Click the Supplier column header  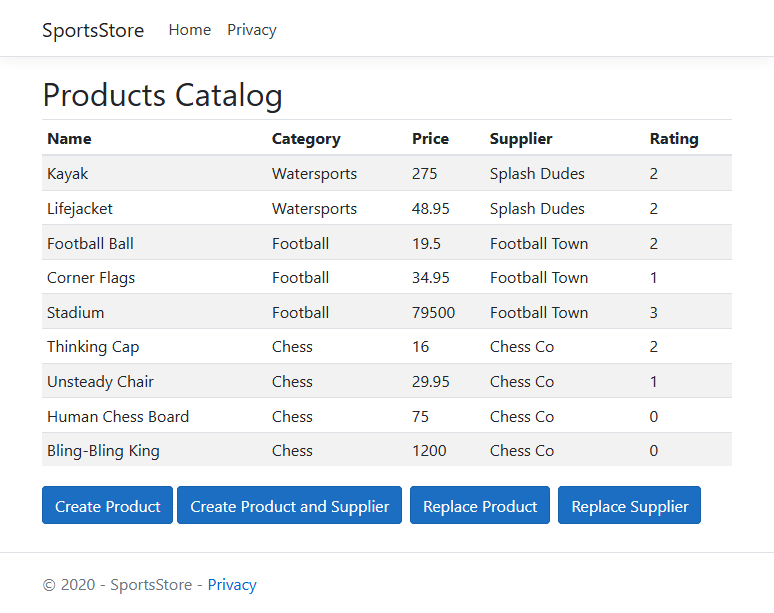[521, 139]
